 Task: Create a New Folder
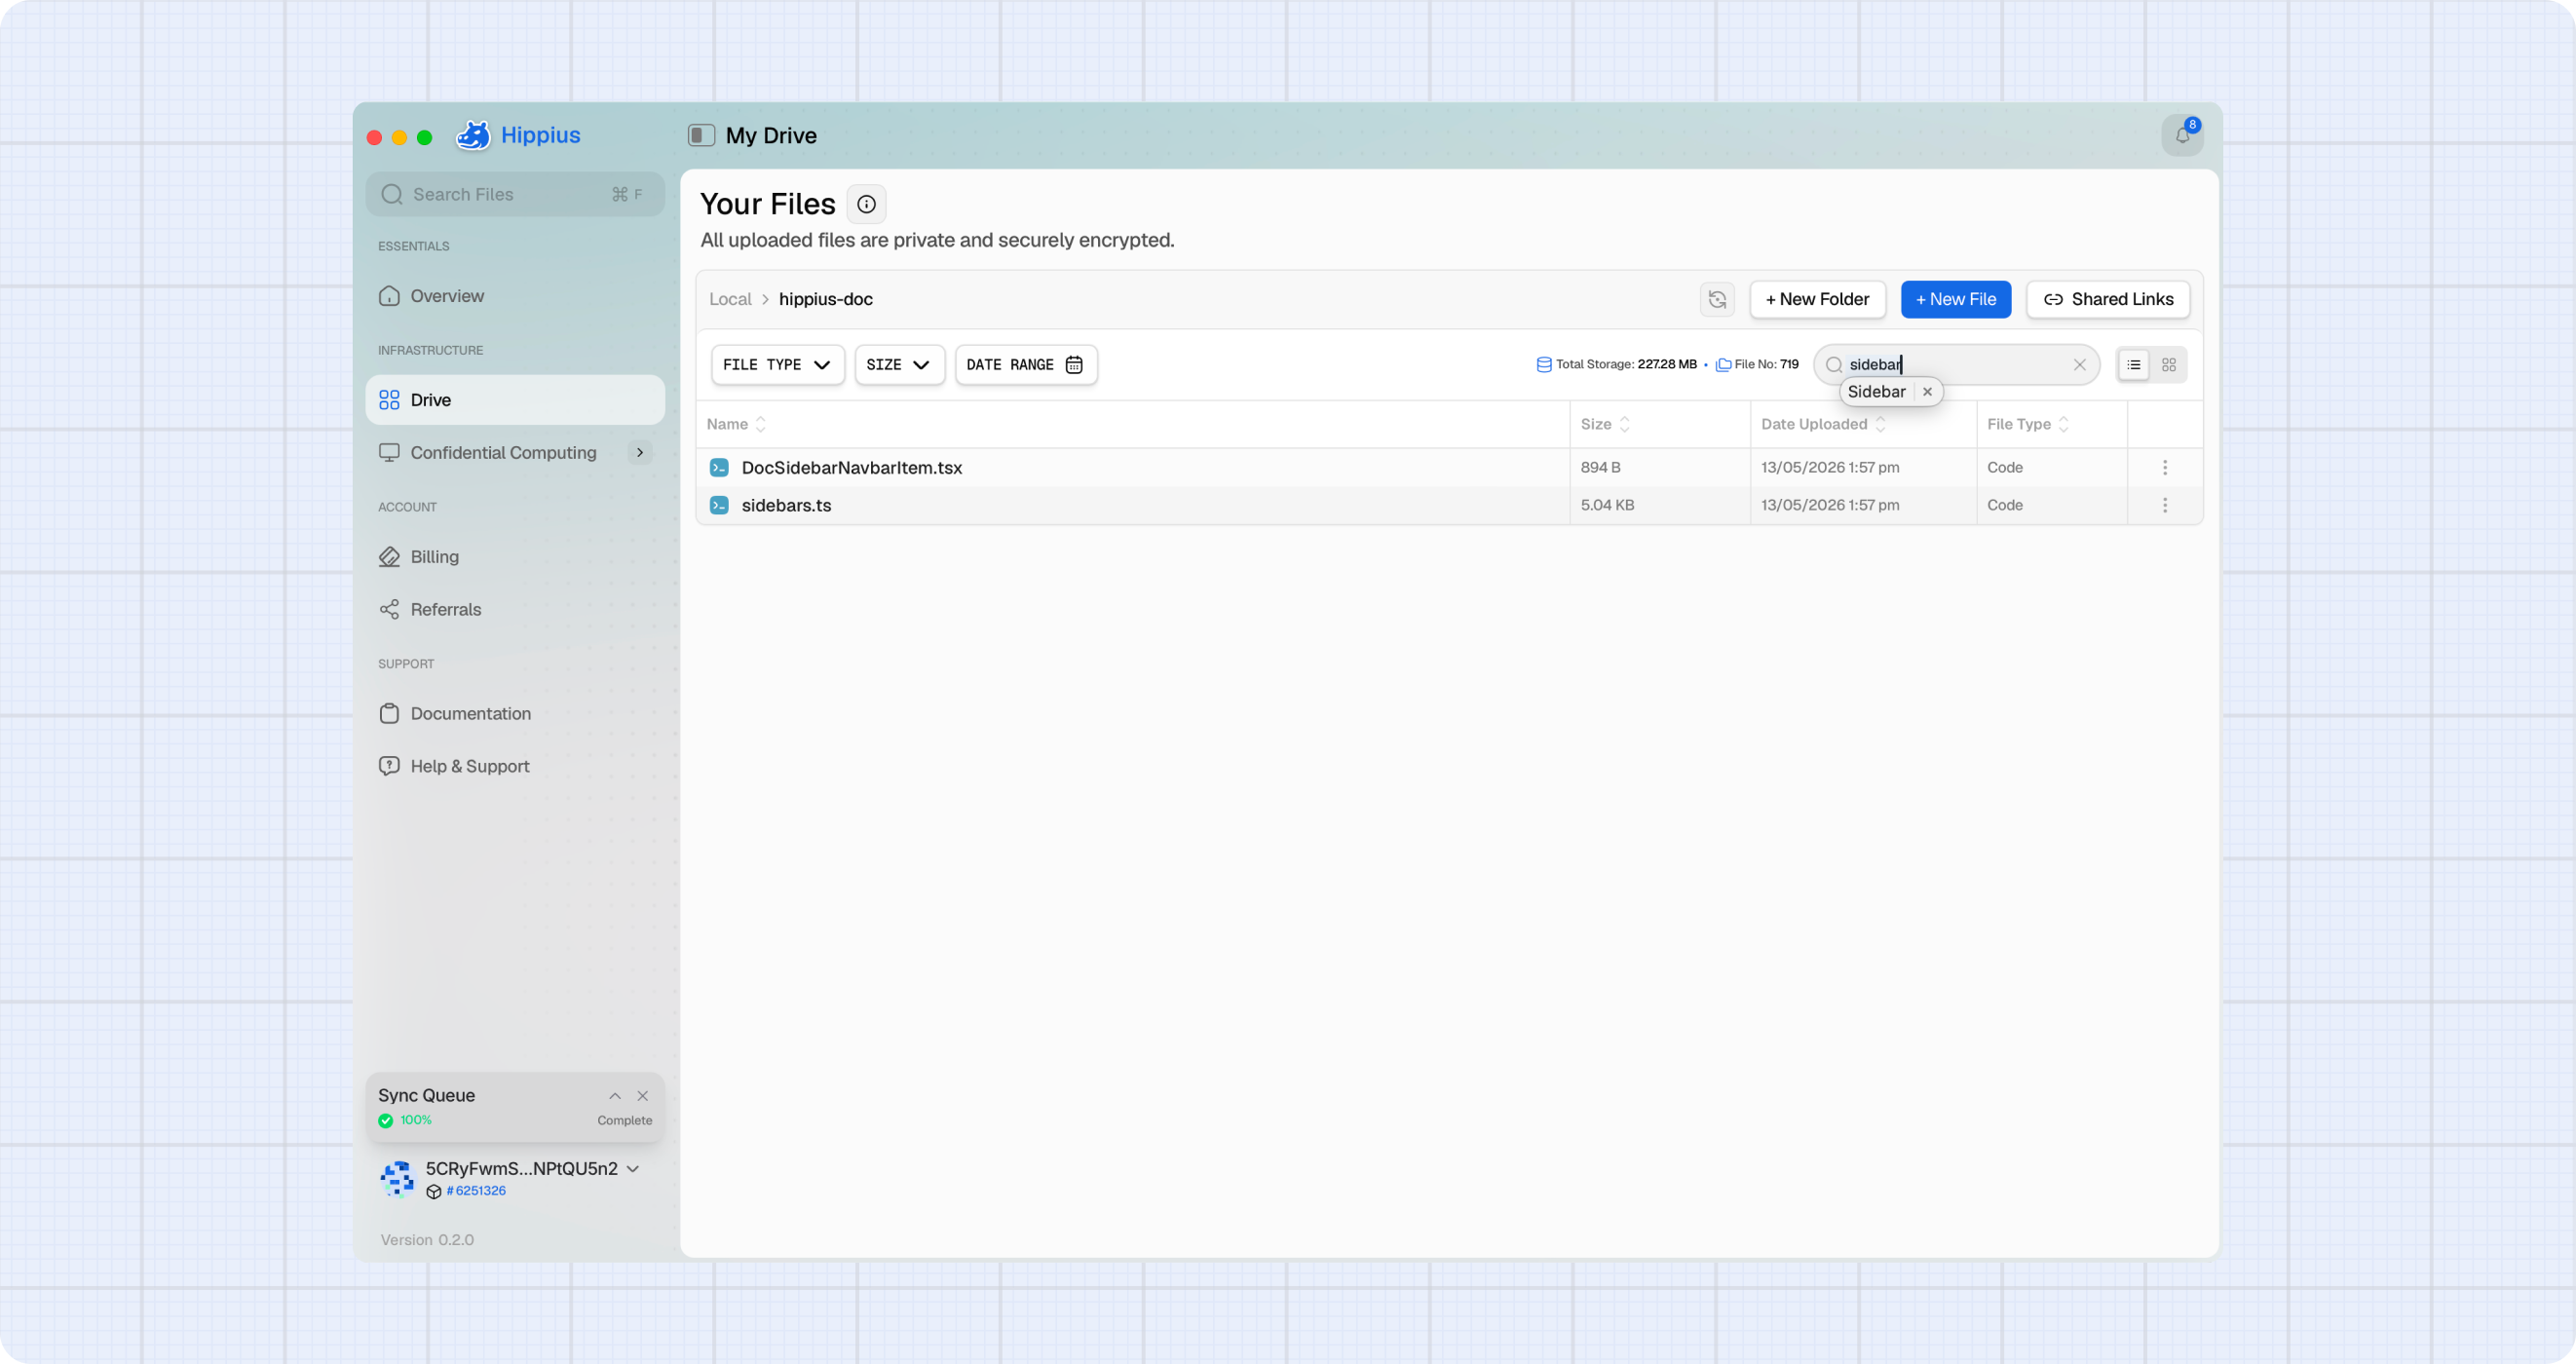pyautogui.click(x=1817, y=299)
